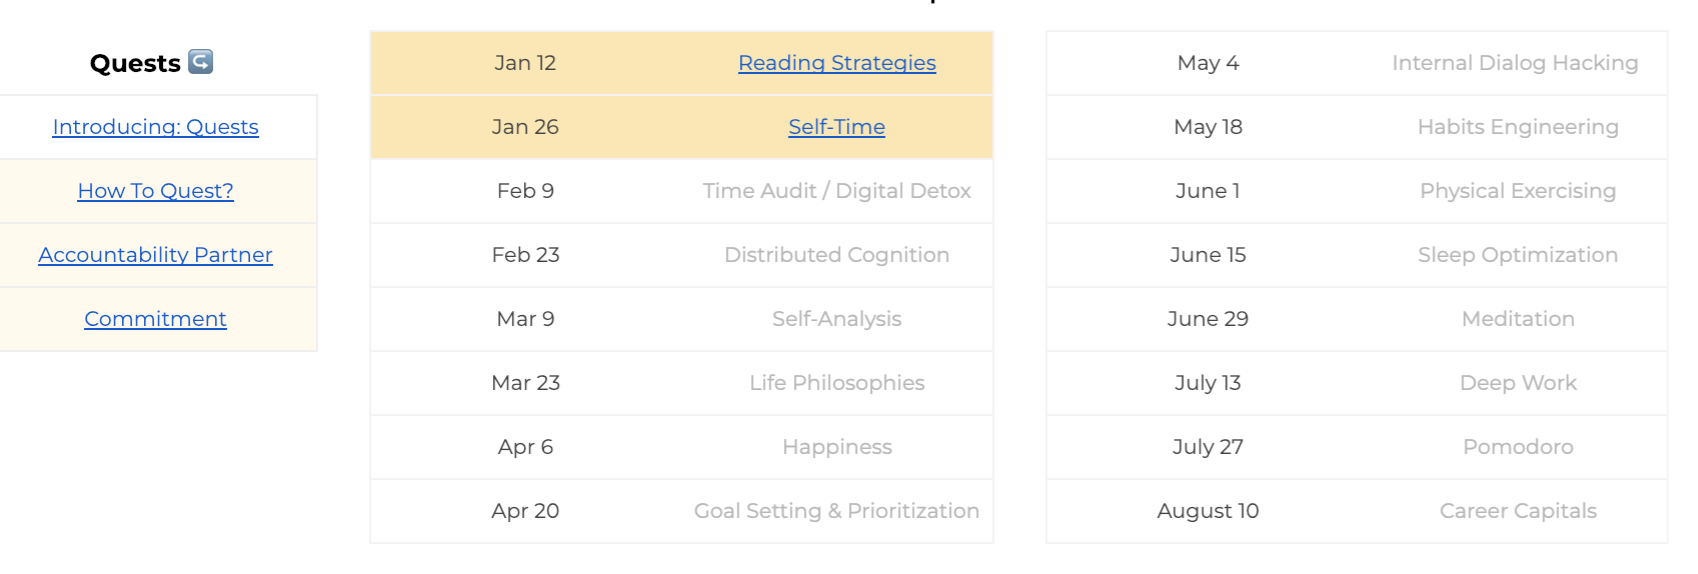Select the Goal Setting & Prioritization entry
1698x574 pixels.
pos(836,511)
